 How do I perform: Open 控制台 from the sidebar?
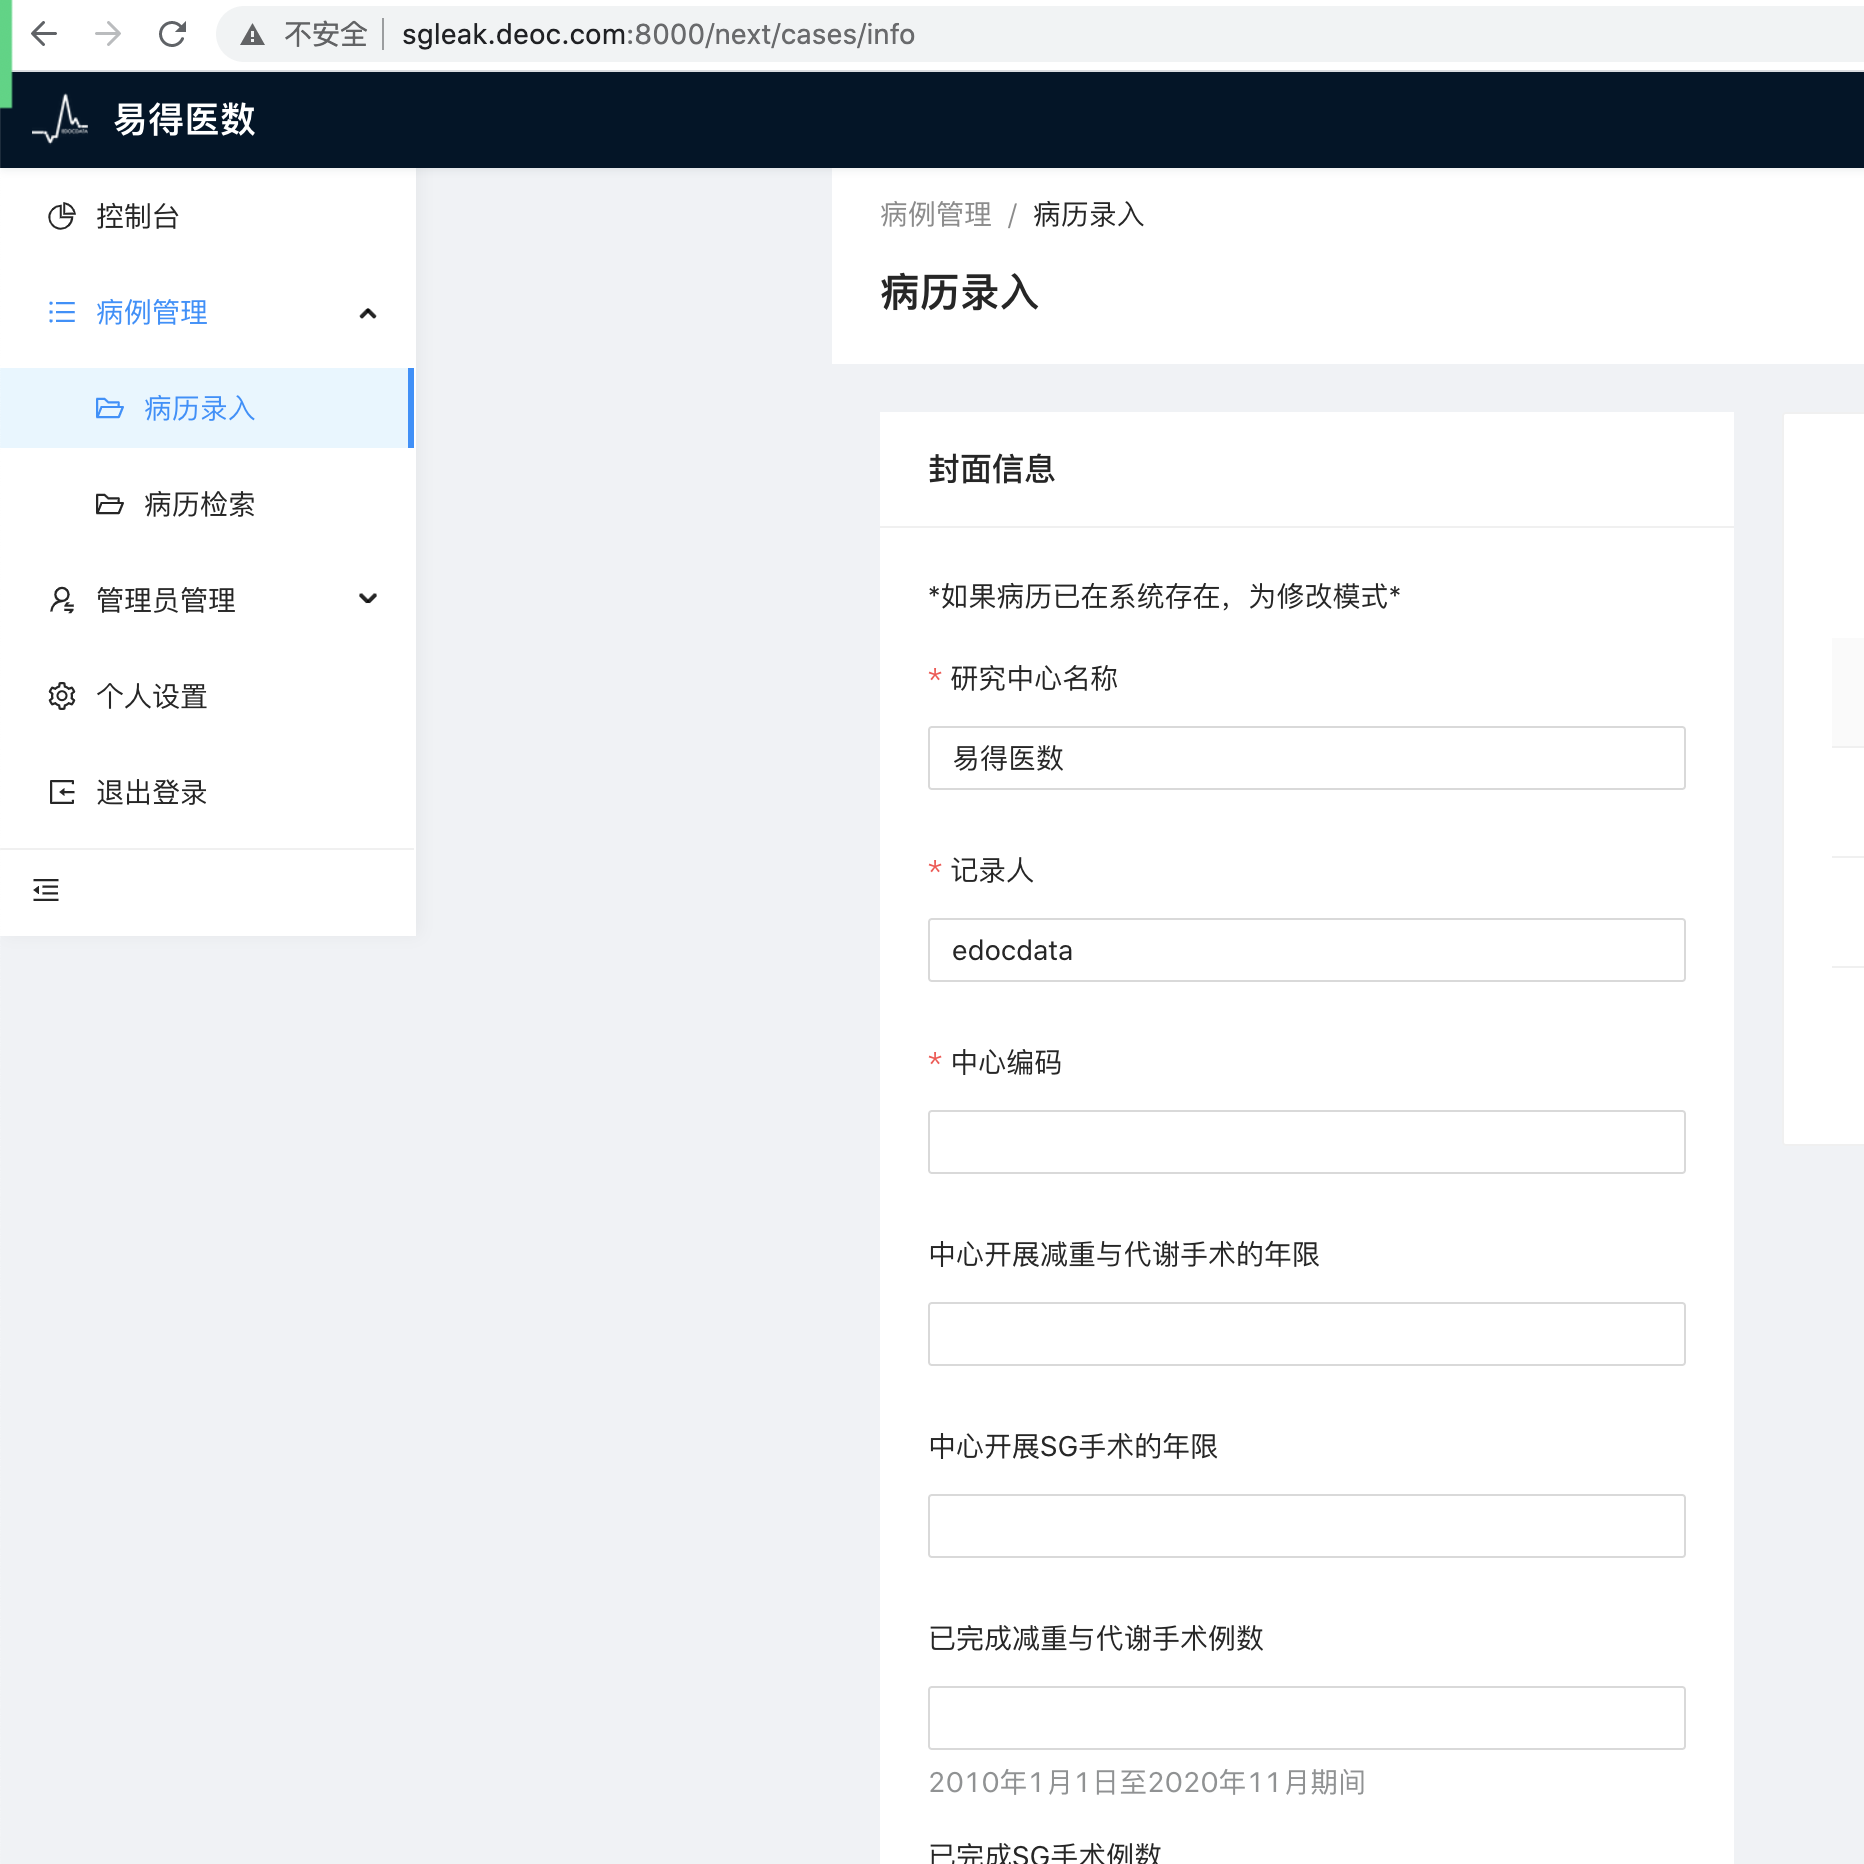137,216
